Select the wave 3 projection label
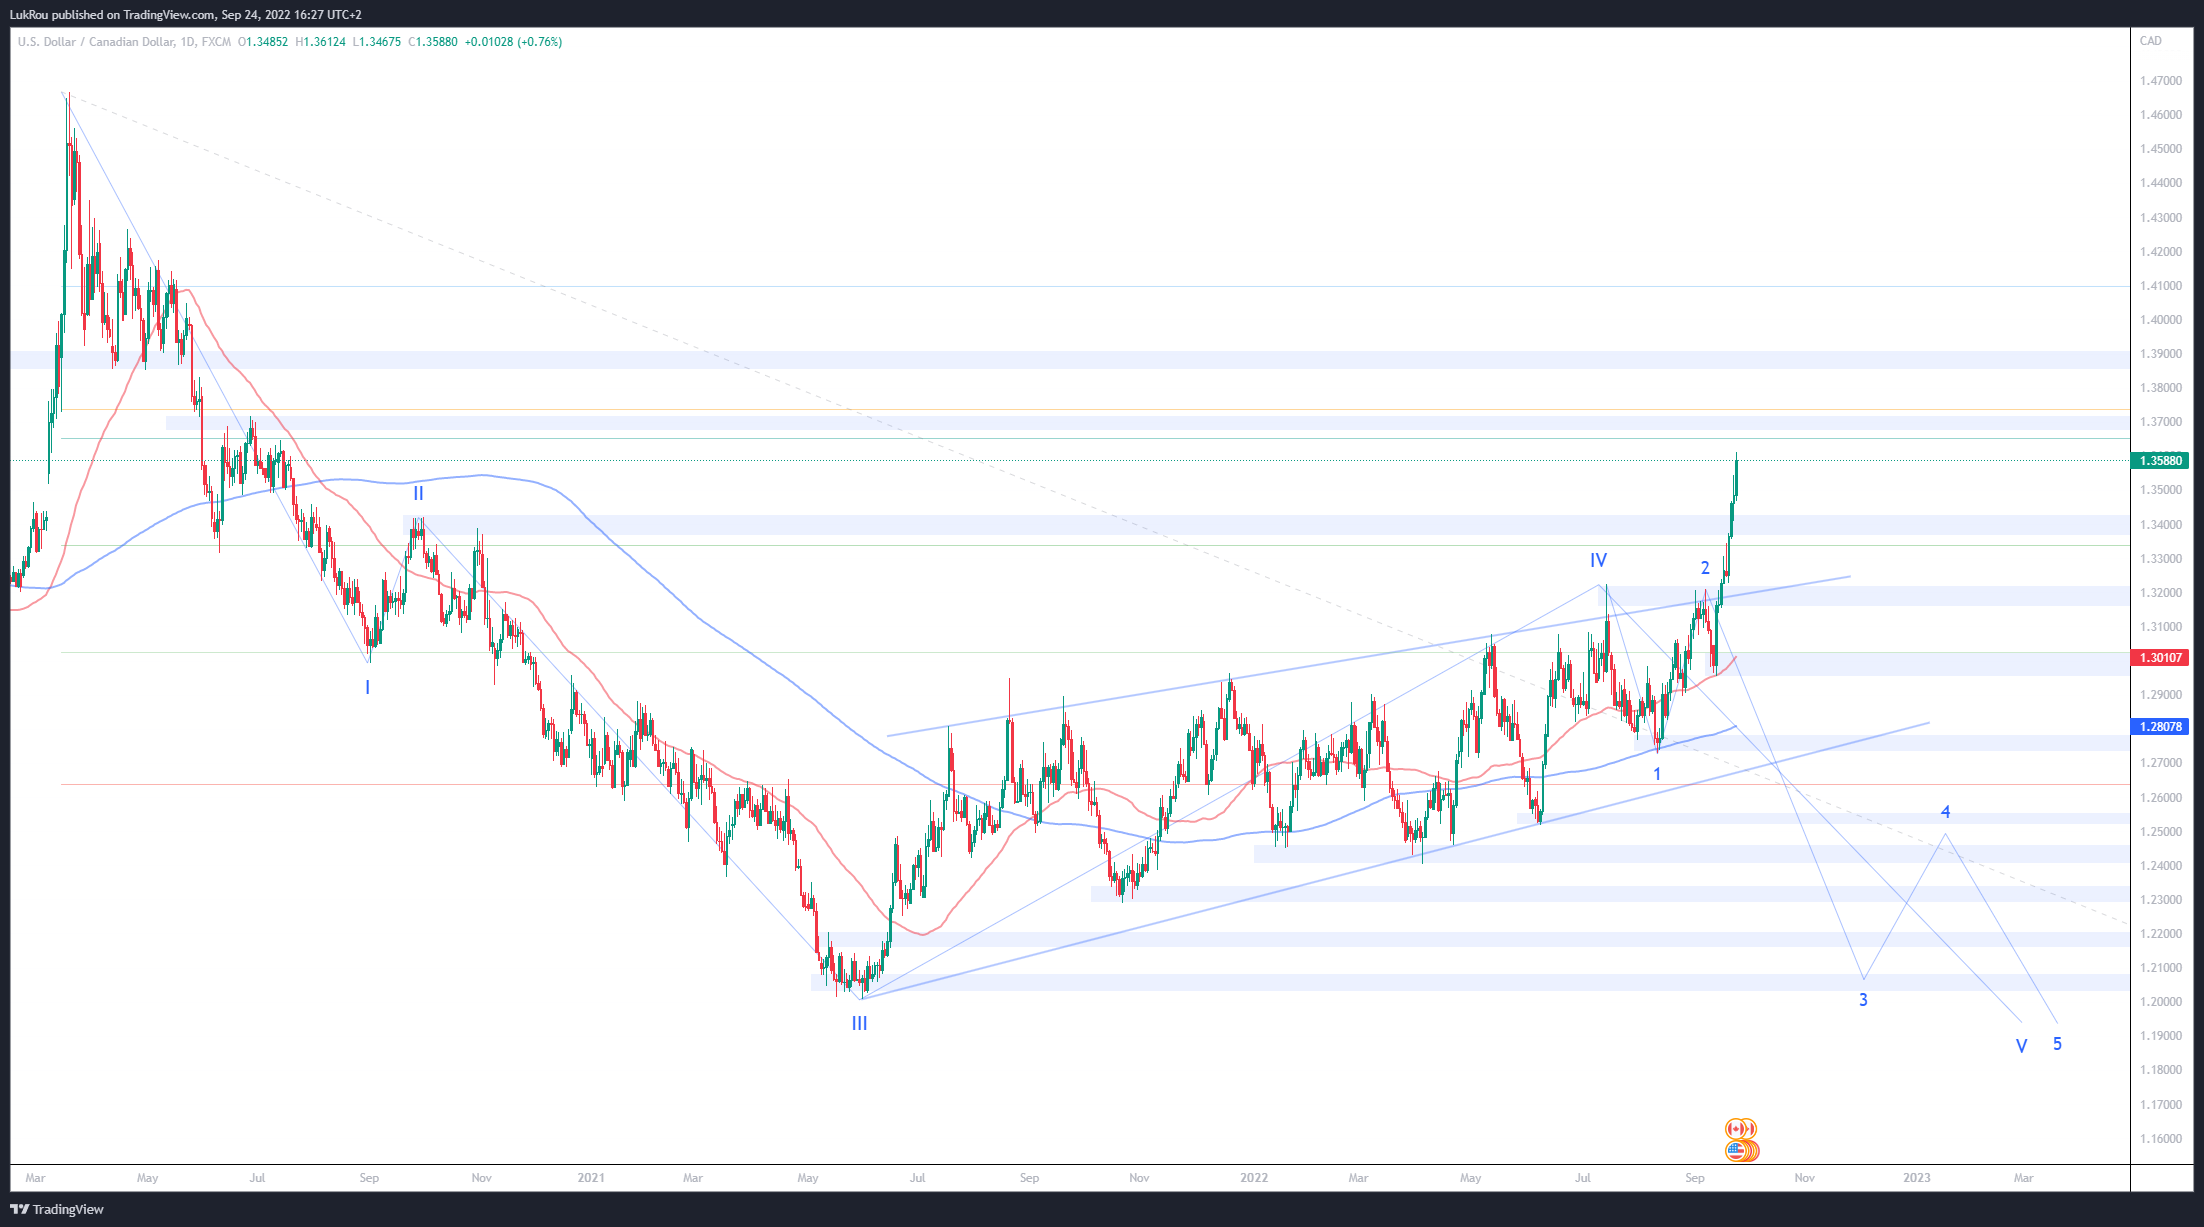The image size is (2204, 1227). click(1863, 1000)
